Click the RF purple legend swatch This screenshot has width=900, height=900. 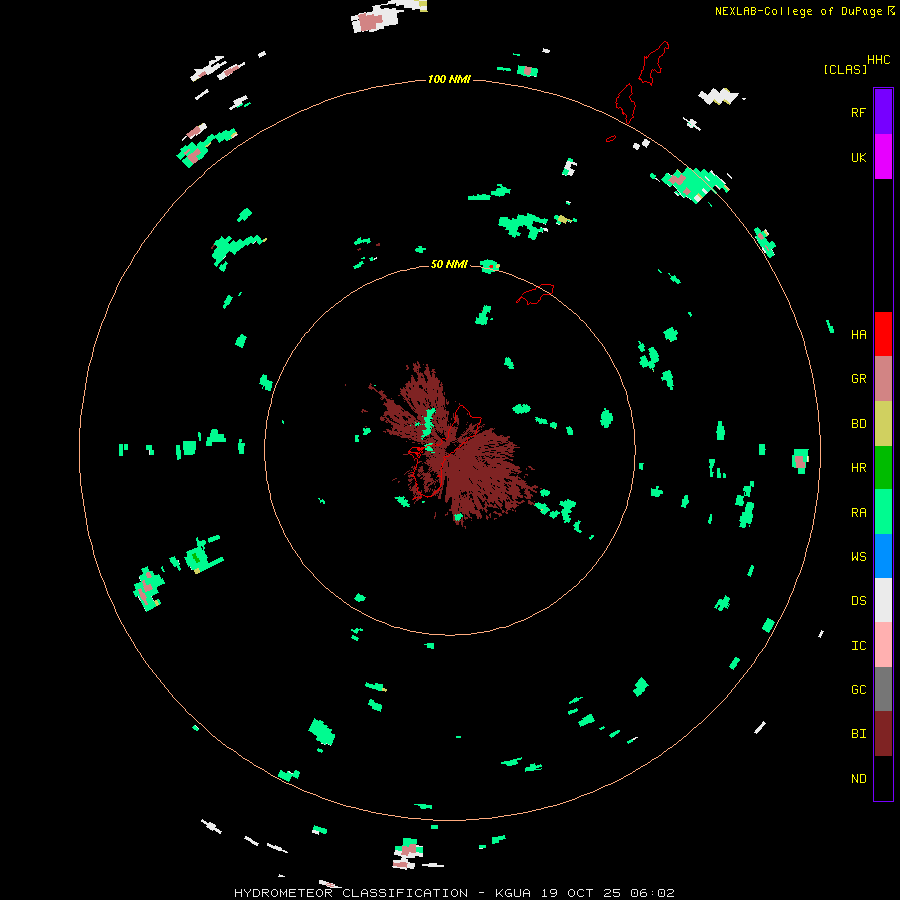883,112
